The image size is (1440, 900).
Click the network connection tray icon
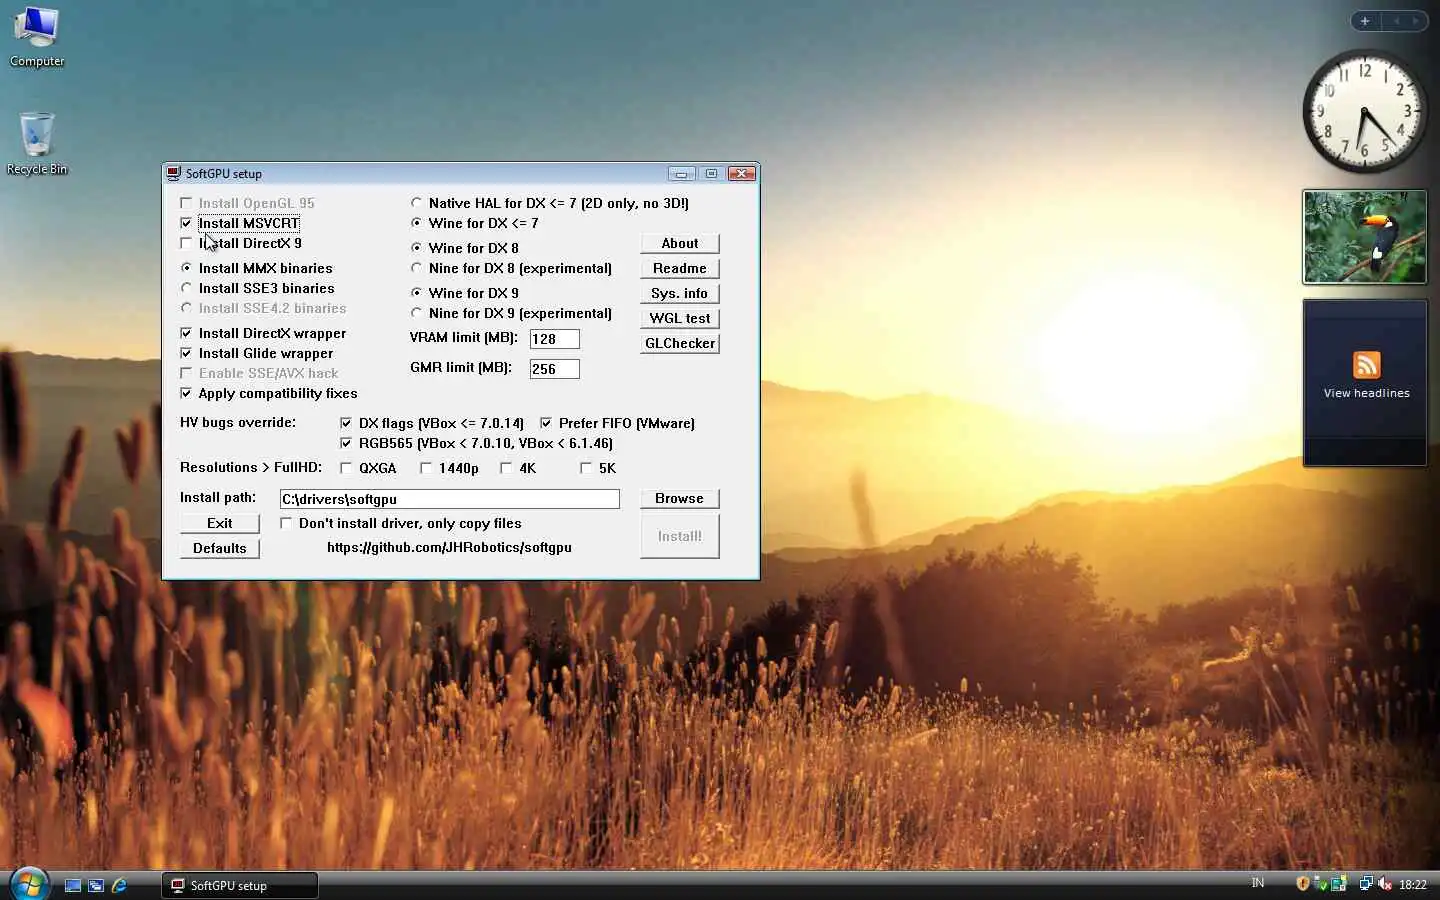point(1365,884)
